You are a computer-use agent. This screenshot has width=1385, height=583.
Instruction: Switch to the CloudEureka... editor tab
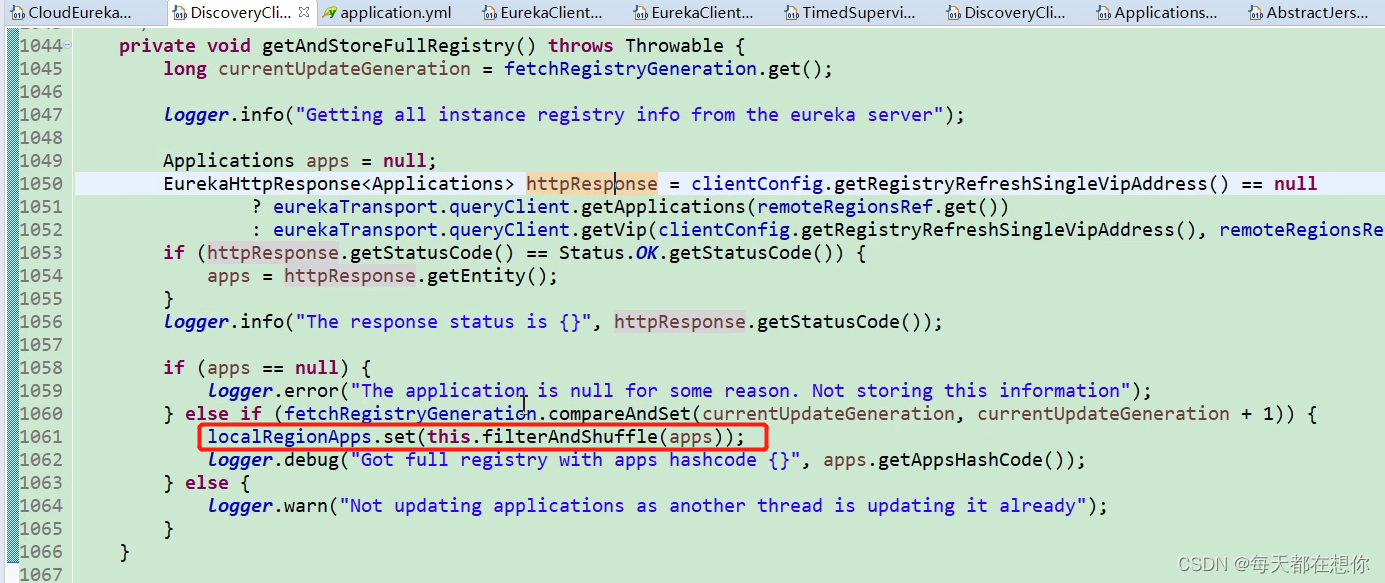click(78, 13)
